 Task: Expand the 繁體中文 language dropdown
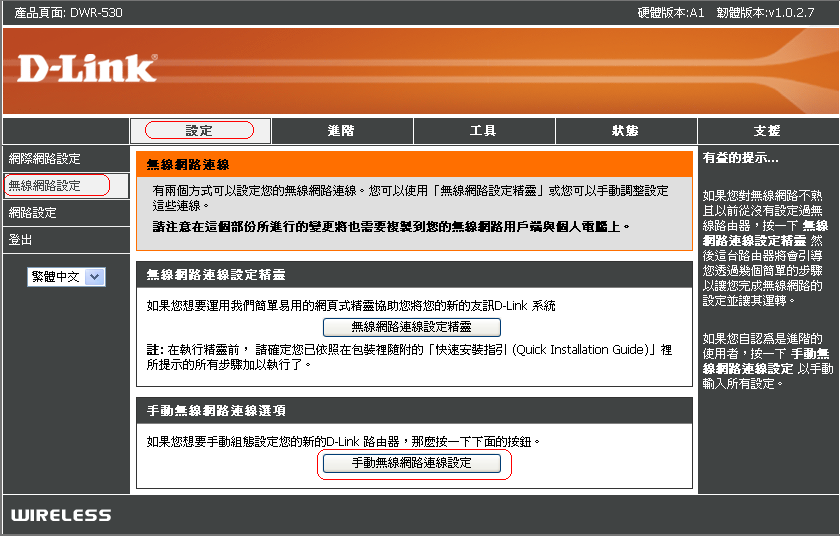coord(66,277)
